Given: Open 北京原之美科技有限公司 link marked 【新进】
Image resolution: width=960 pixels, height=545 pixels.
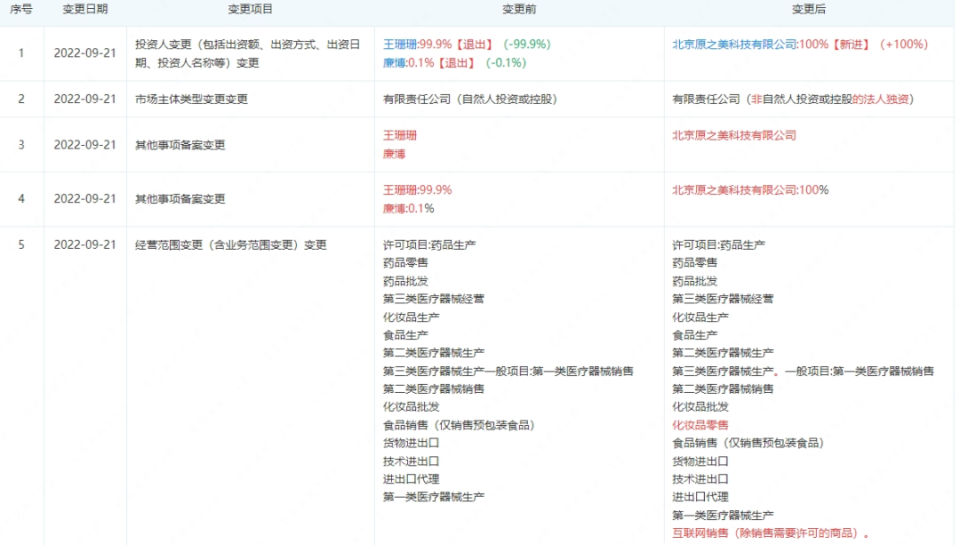Looking at the screenshot, I should point(734,44).
